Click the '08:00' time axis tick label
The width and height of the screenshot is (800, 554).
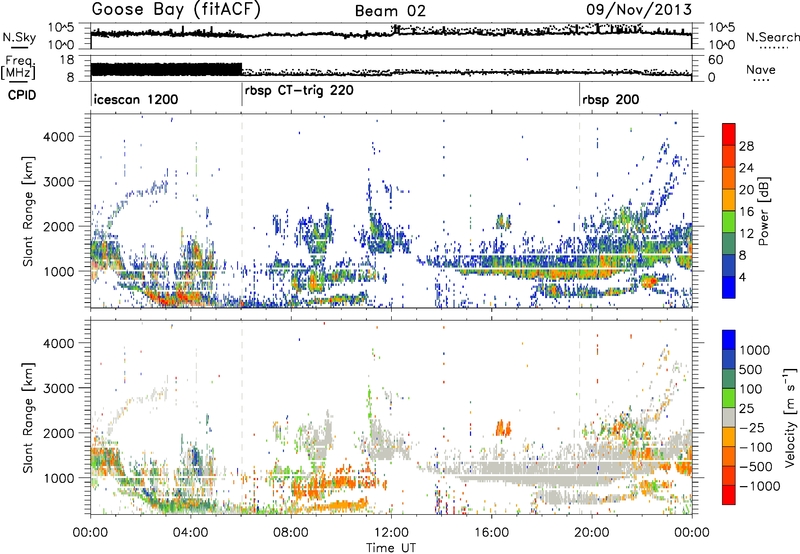[291, 533]
